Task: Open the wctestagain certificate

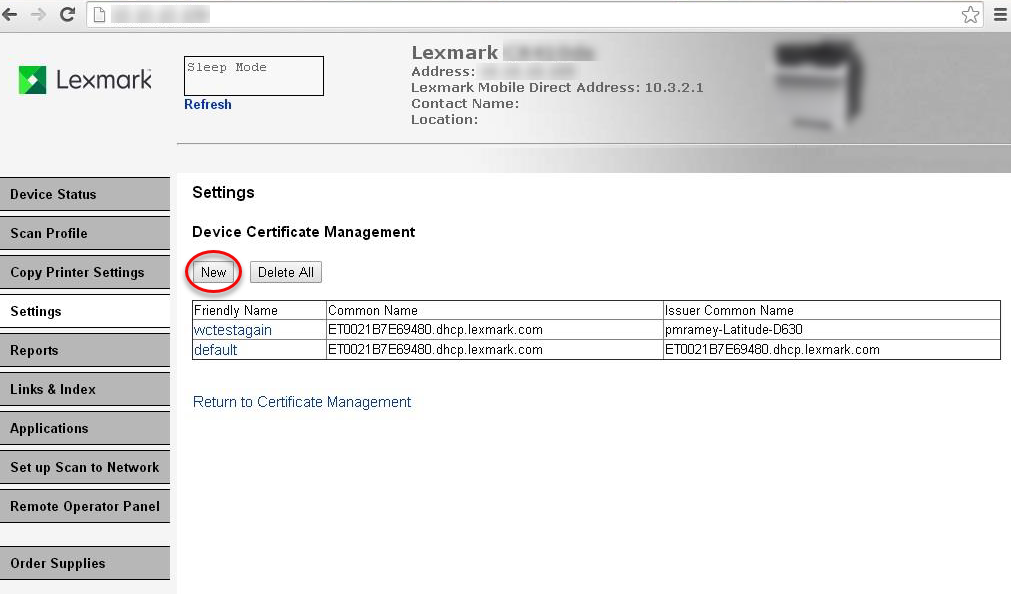Action: (233, 330)
